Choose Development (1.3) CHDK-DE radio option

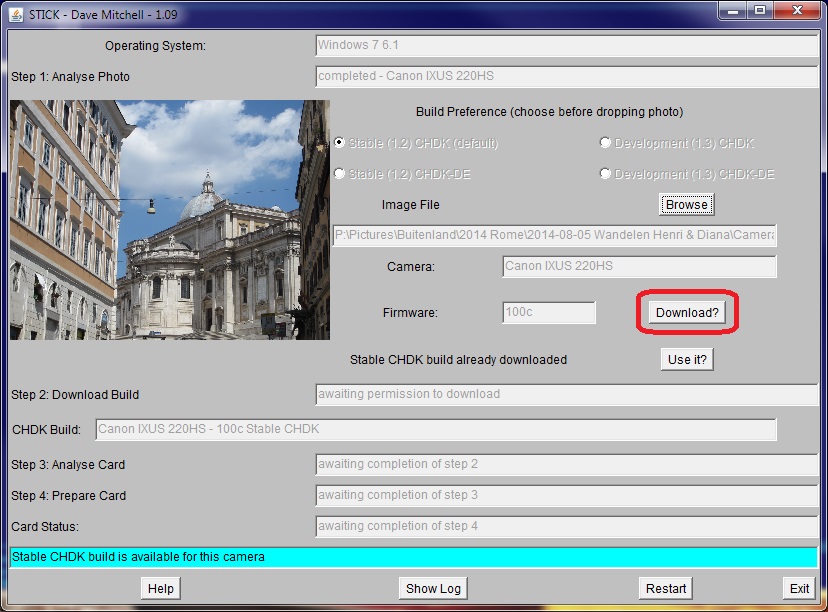pyautogui.click(x=605, y=174)
